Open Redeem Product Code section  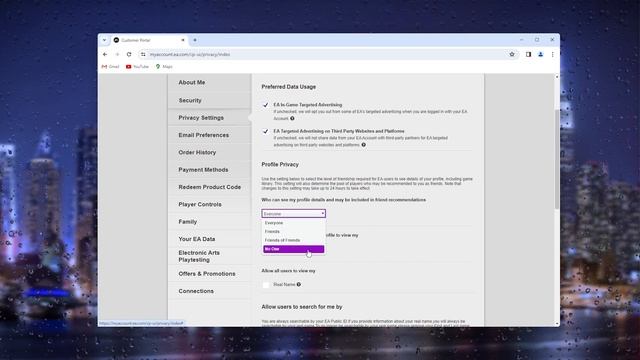click(209, 187)
